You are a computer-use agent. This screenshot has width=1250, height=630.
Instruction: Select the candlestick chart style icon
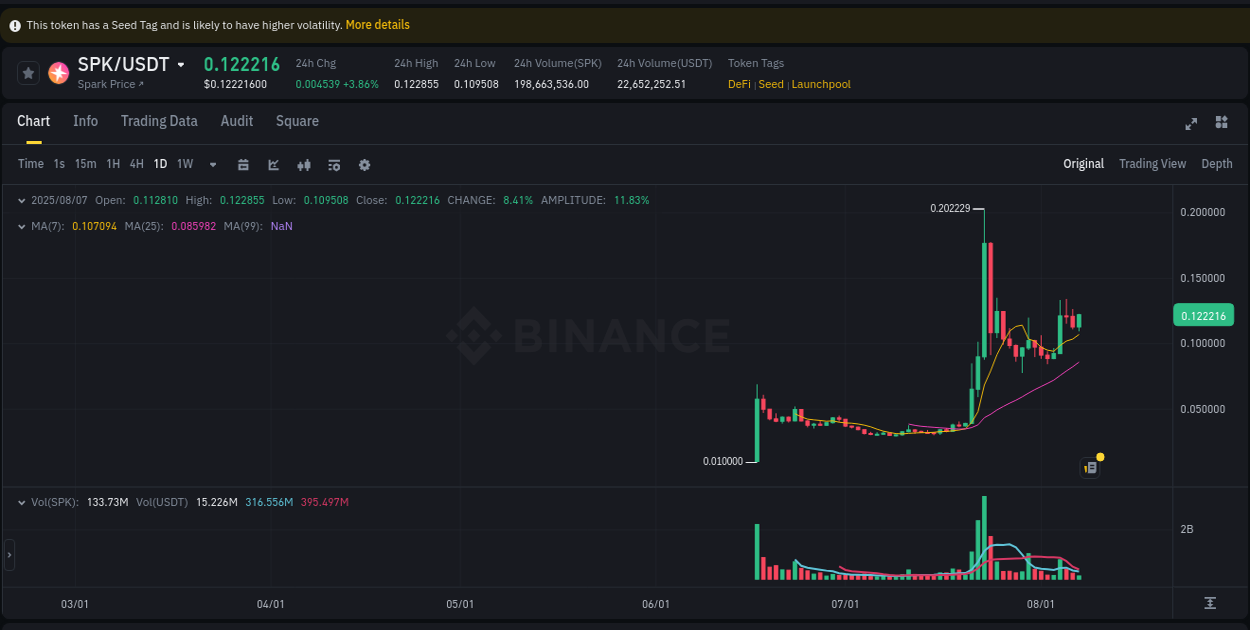[x=304, y=164]
